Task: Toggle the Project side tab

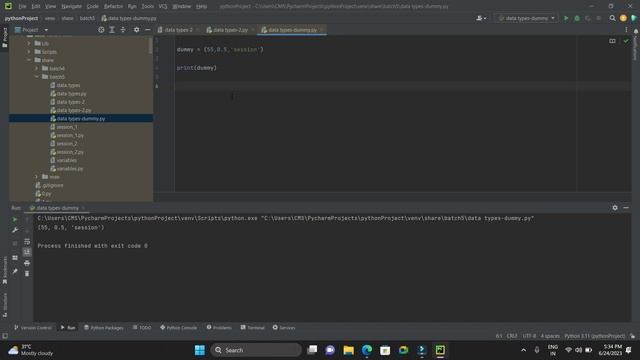Action: [x=4, y=37]
